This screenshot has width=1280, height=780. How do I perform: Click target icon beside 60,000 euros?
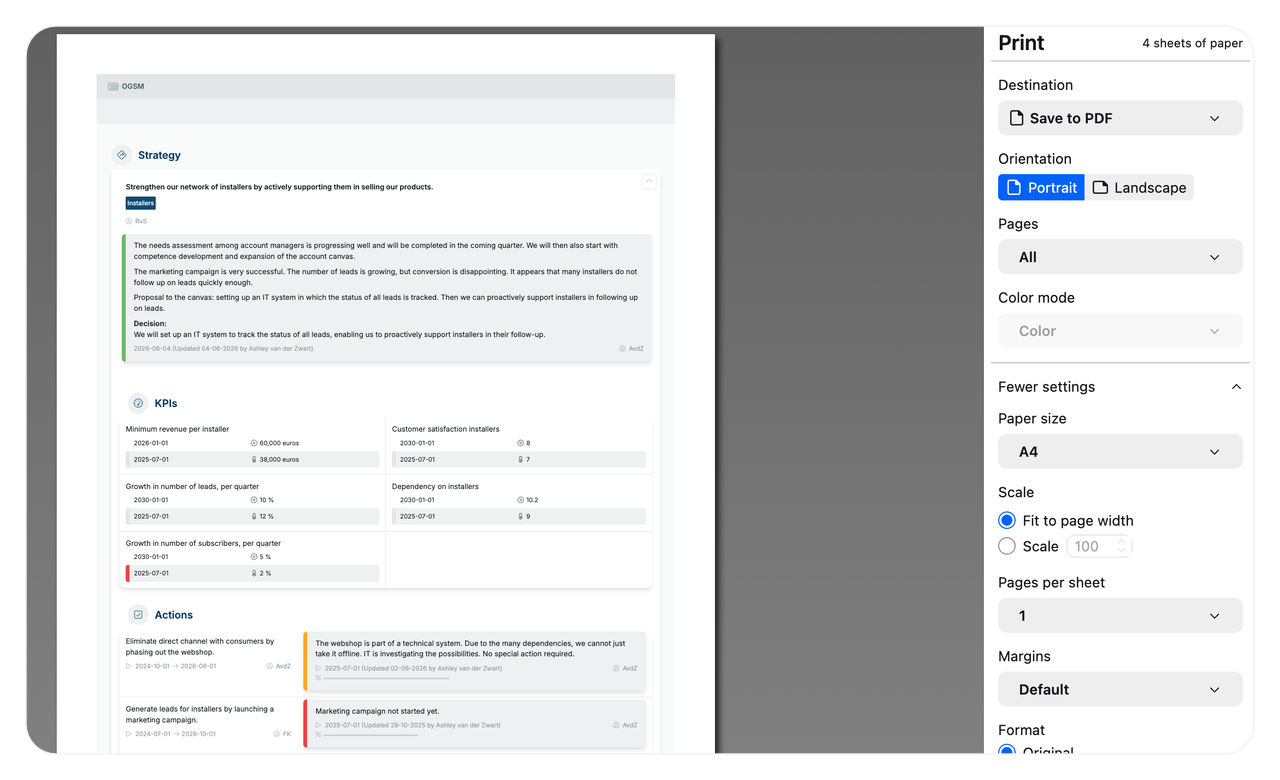tap(254, 443)
